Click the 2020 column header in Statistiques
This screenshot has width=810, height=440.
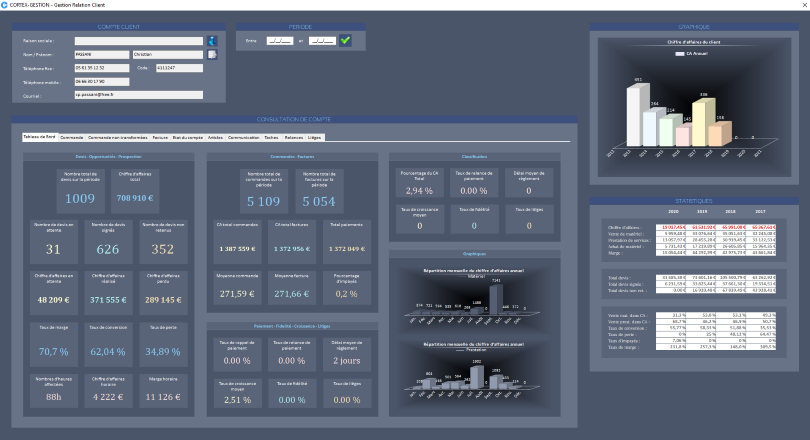(673, 212)
